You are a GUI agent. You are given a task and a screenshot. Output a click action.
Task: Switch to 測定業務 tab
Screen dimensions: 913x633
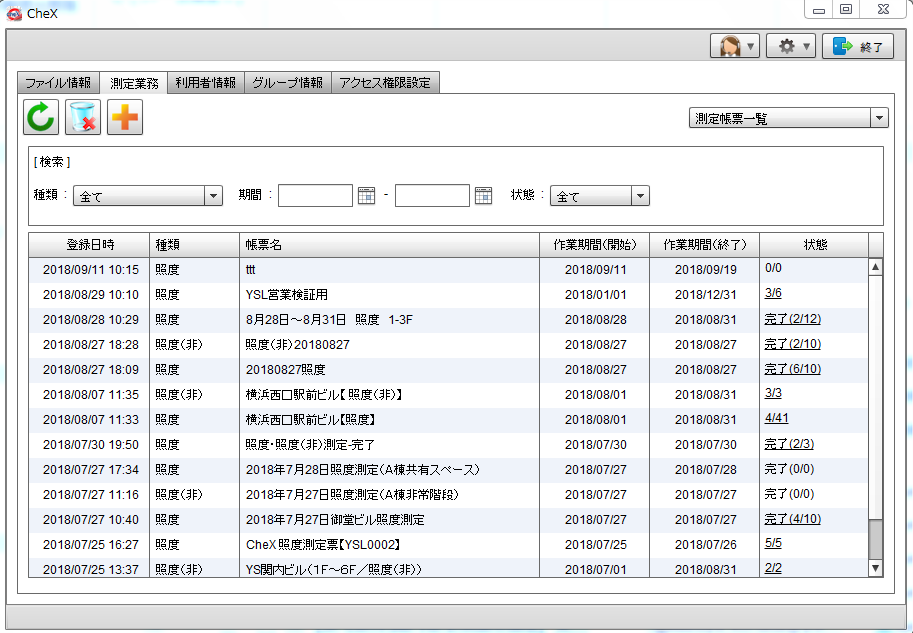coord(134,83)
